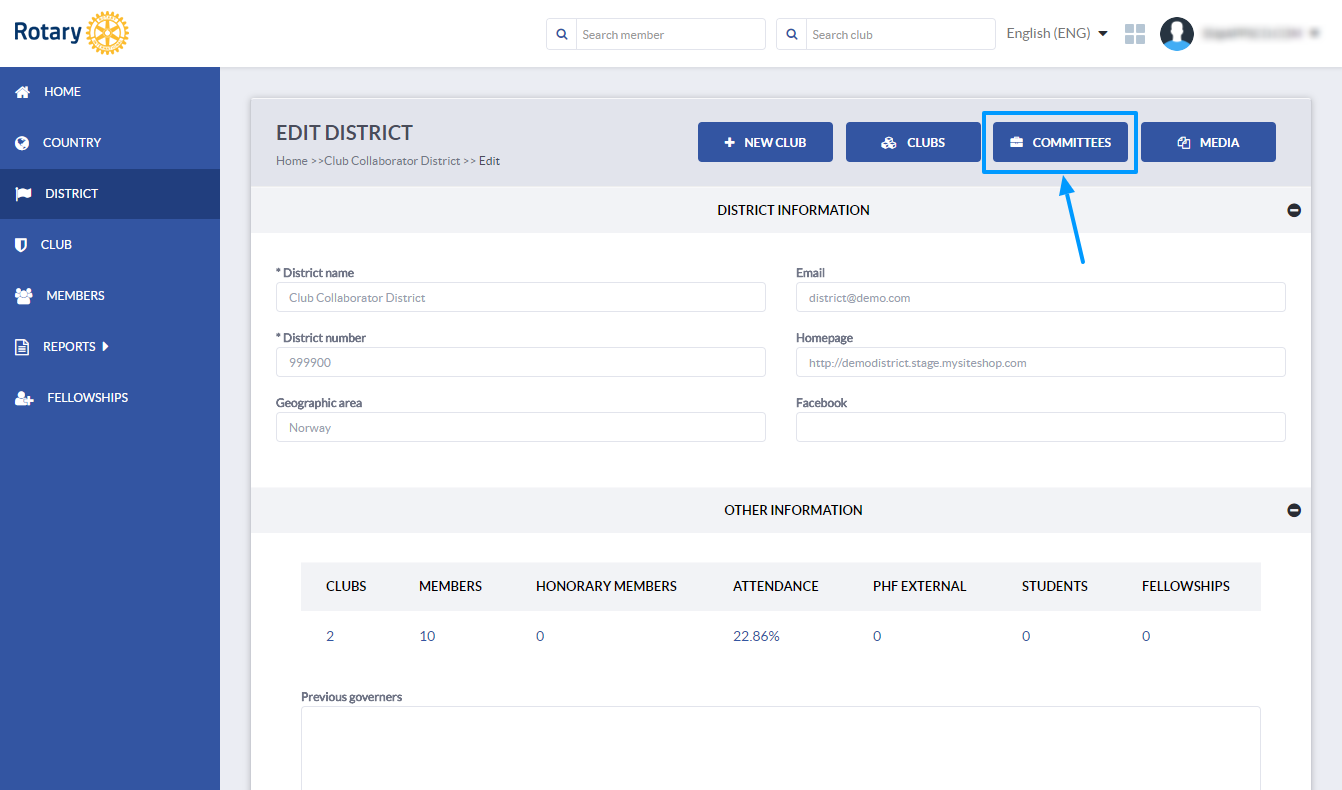Click the Email input field
The width and height of the screenshot is (1342, 790).
[x=1041, y=297]
